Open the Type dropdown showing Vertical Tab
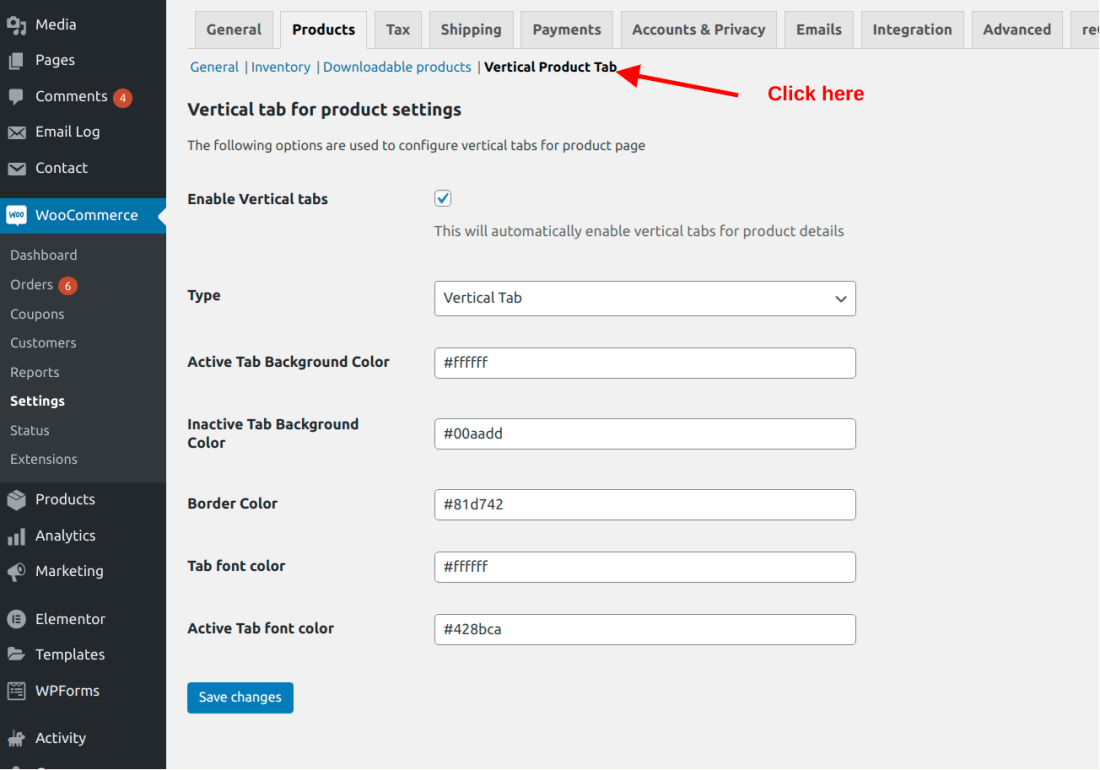The width and height of the screenshot is (1100, 770). click(x=645, y=298)
